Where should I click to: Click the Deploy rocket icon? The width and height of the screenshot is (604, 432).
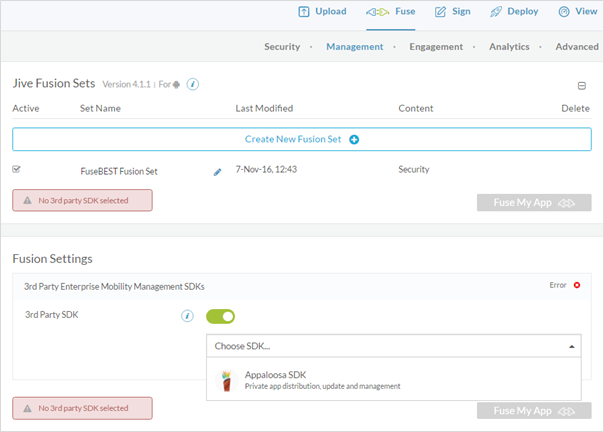click(495, 12)
